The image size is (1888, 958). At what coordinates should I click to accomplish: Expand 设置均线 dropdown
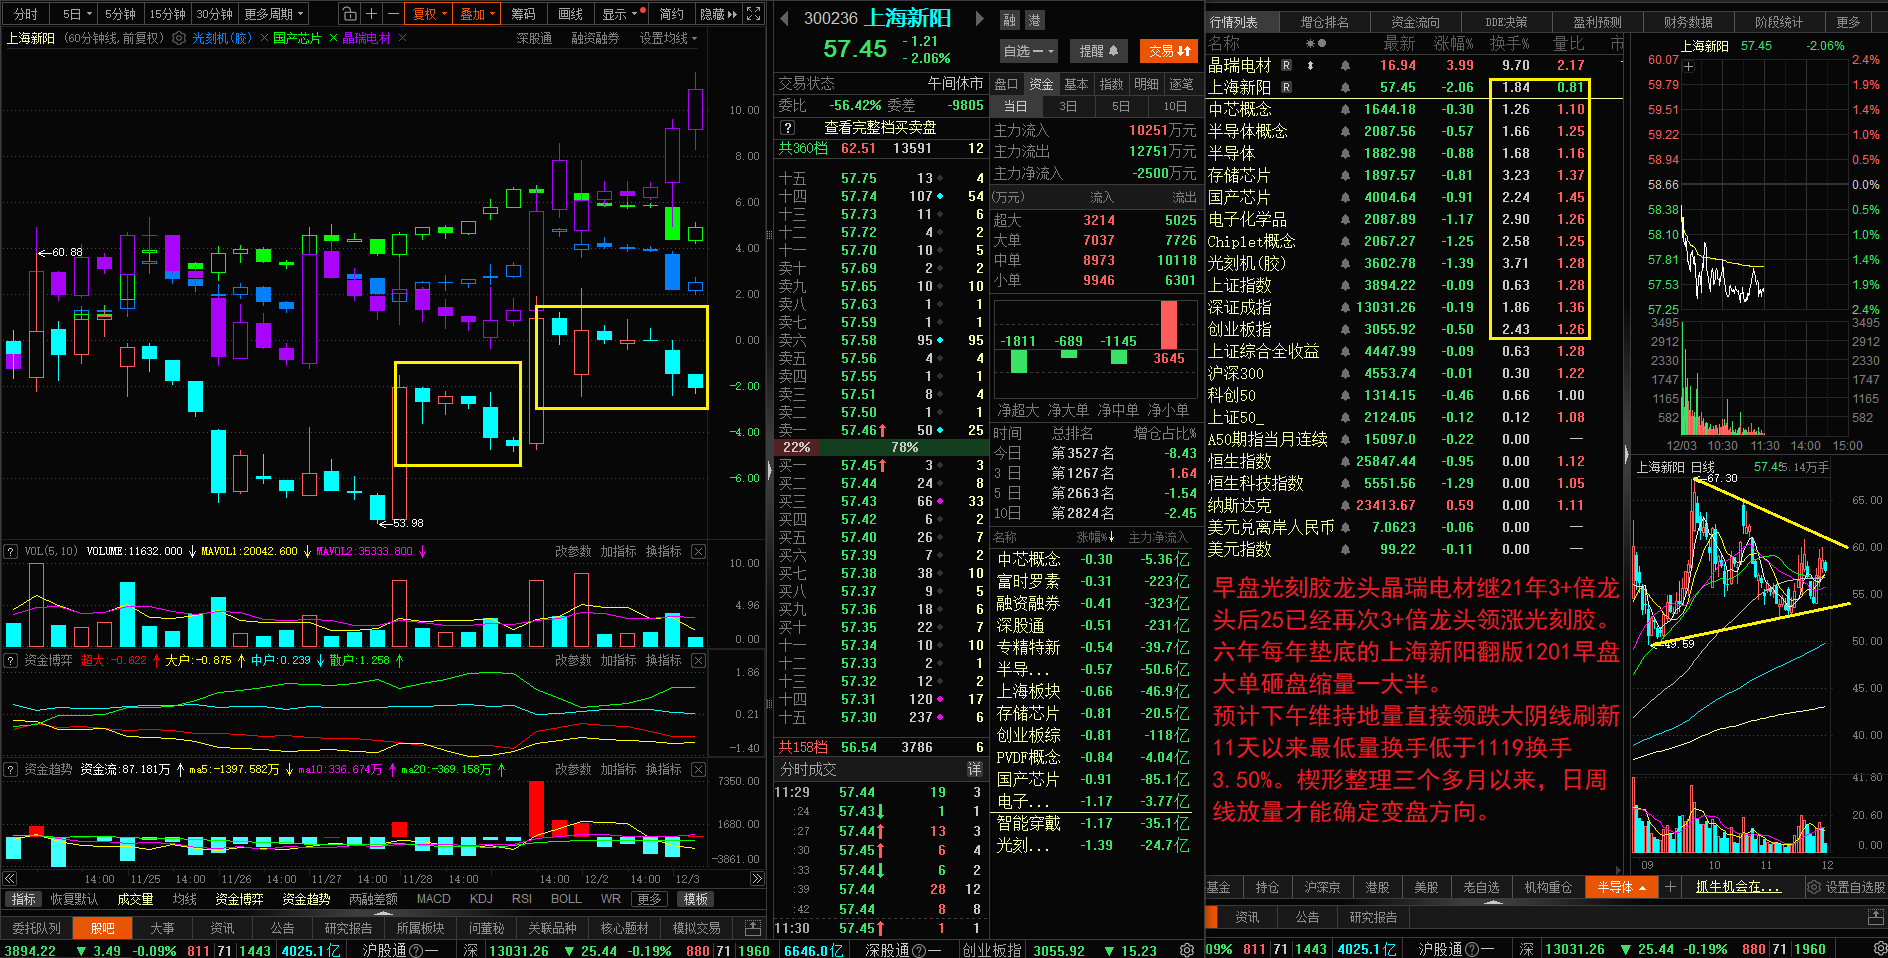pos(668,38)
